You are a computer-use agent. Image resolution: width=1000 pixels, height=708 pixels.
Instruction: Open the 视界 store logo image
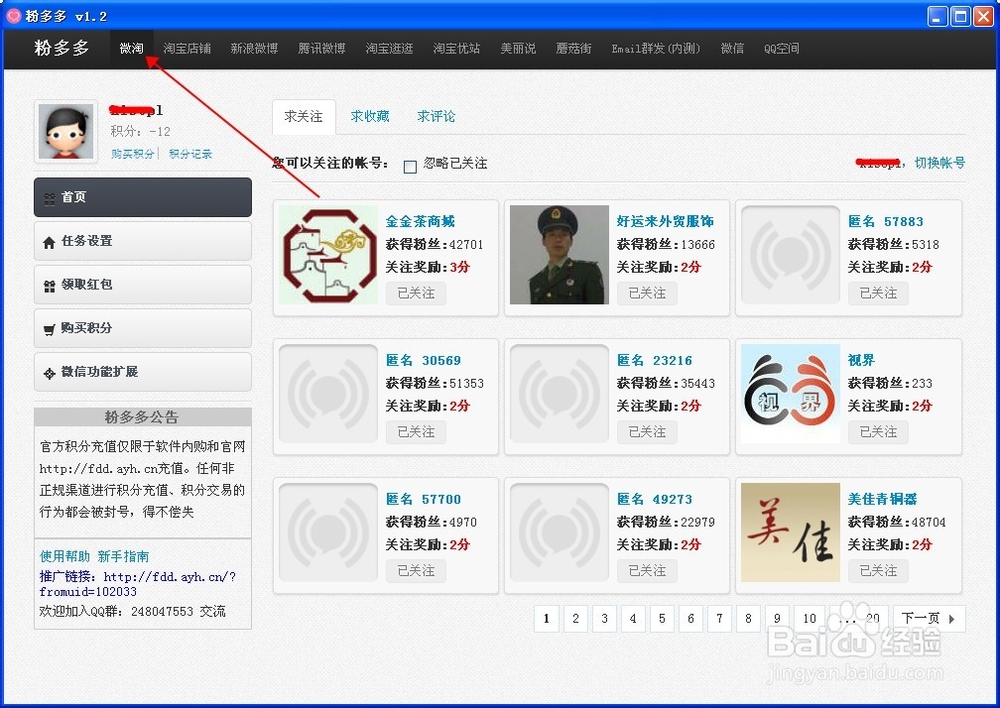(789, 394)
